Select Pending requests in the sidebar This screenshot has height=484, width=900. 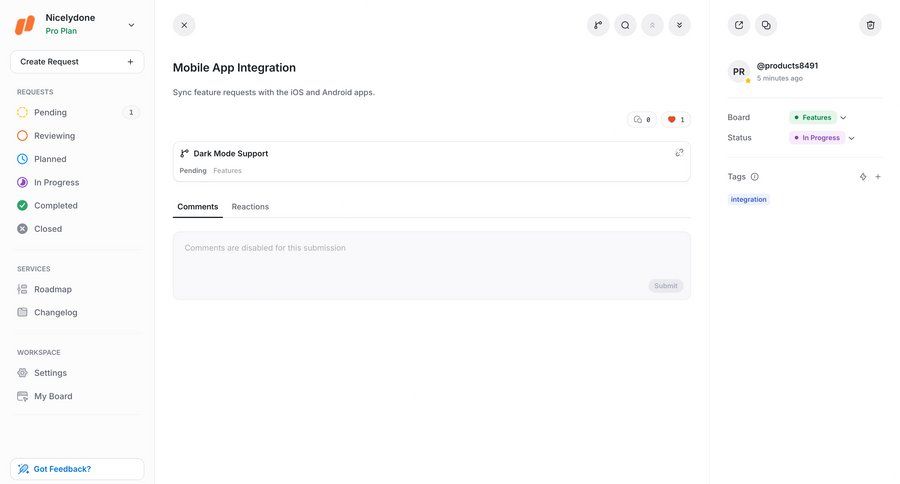click(x=50, y=113)
